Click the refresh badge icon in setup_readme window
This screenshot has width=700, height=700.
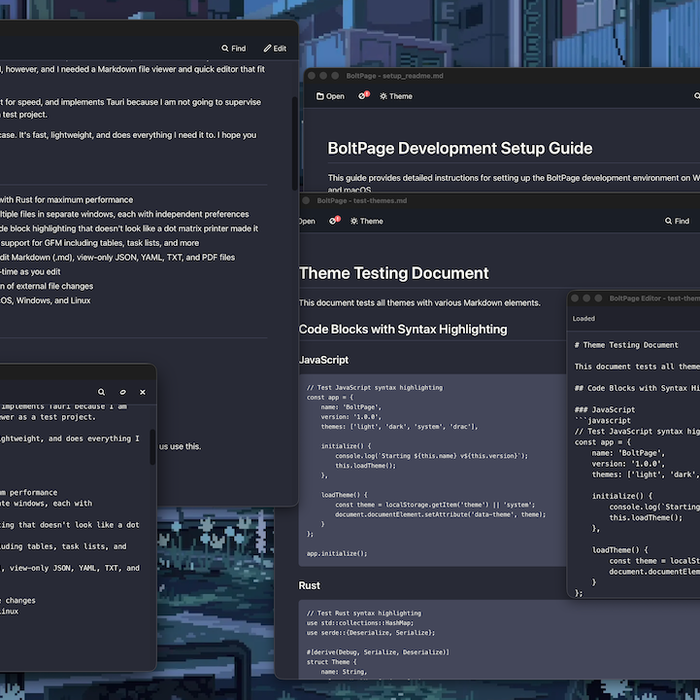point(364,97)
